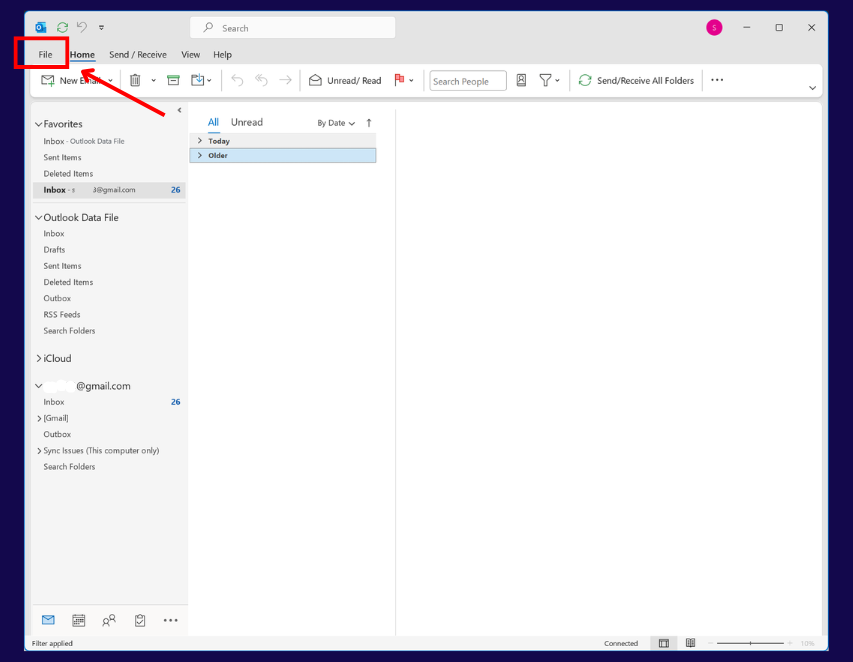Expand the Today message group
The width and height of the screenshot is (853, 662).
pyautogui.click(x=200, y=141)
